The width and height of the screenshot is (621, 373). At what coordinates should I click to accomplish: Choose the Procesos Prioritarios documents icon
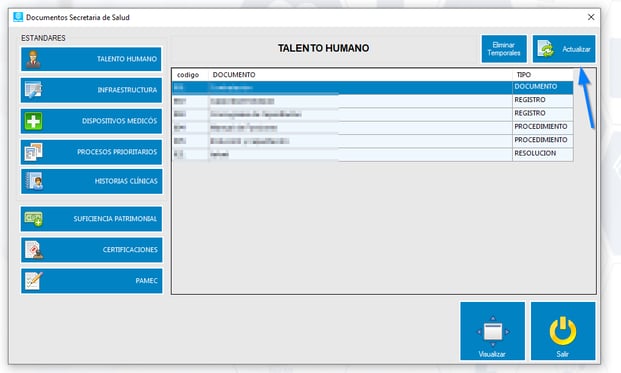[33, 152]
